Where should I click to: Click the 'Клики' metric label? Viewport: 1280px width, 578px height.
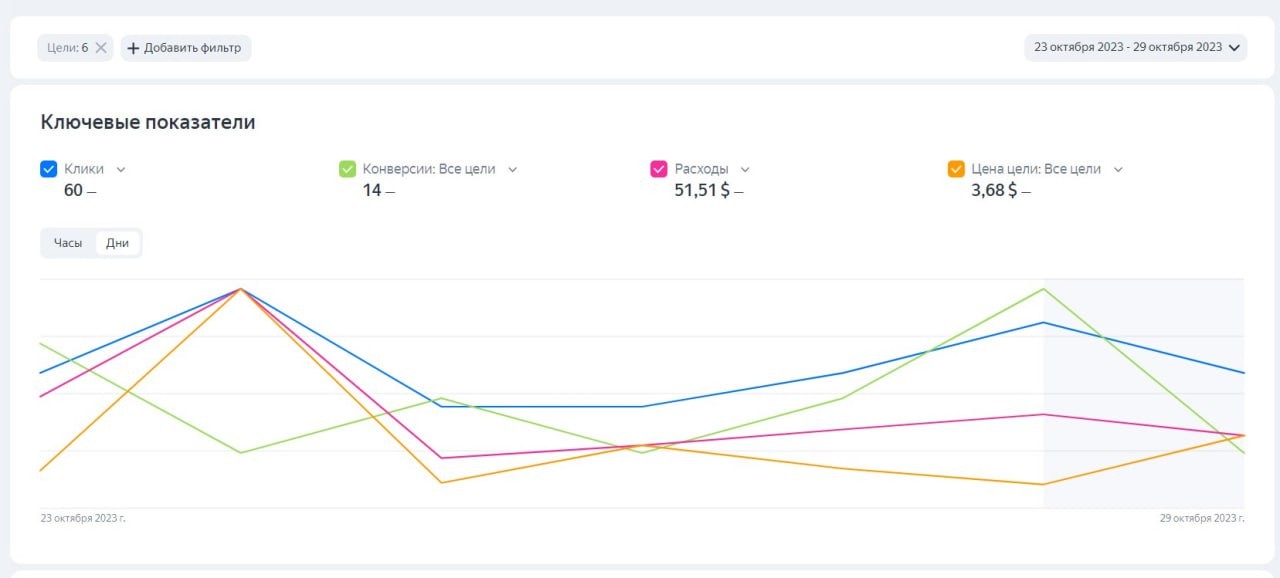click(x=84, y=169)
